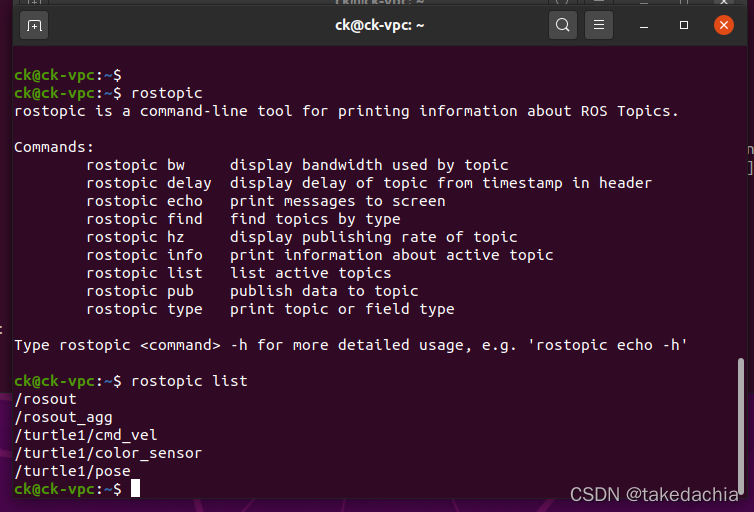The width and height of the screenshot is (754, 512).
Task: Minimize the terminal window
Action: 647,25
